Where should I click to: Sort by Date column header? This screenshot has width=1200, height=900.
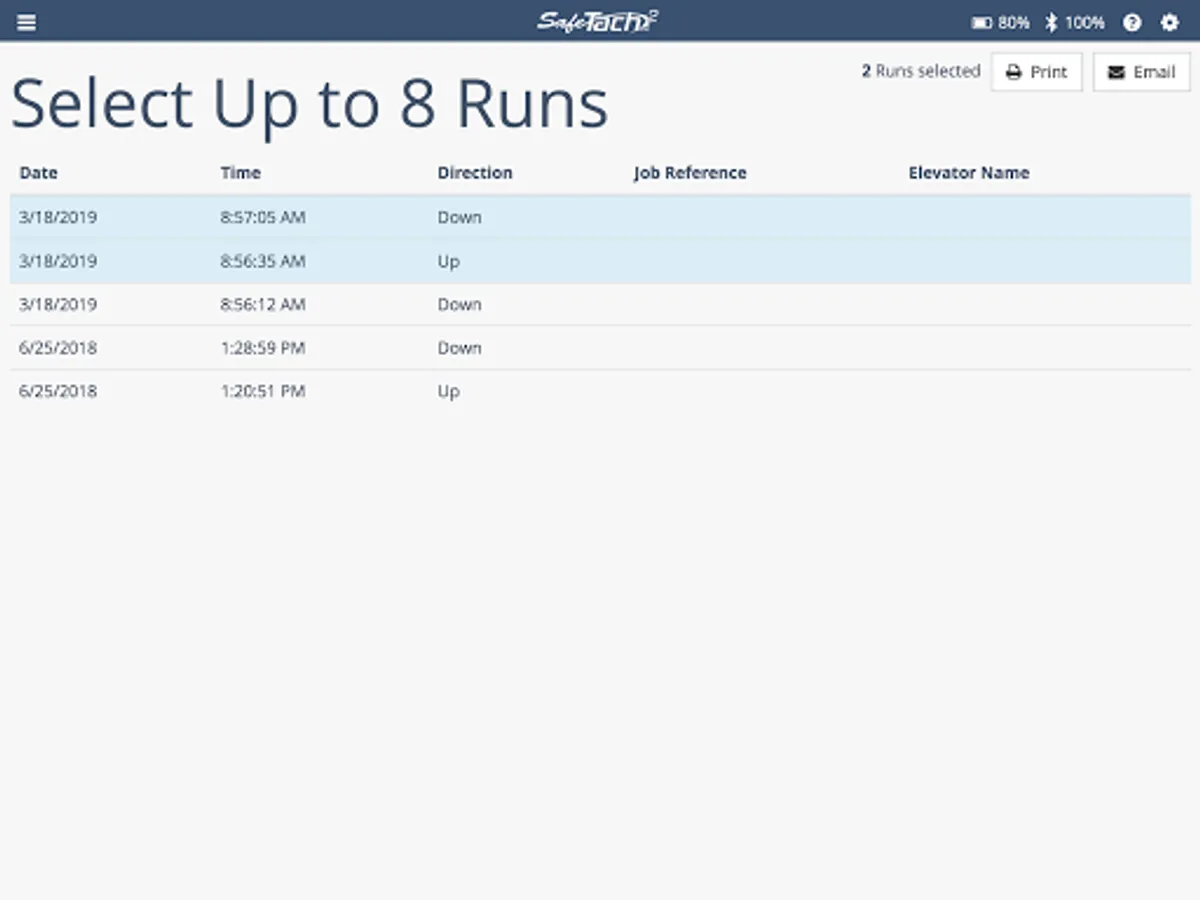point(39,172)
